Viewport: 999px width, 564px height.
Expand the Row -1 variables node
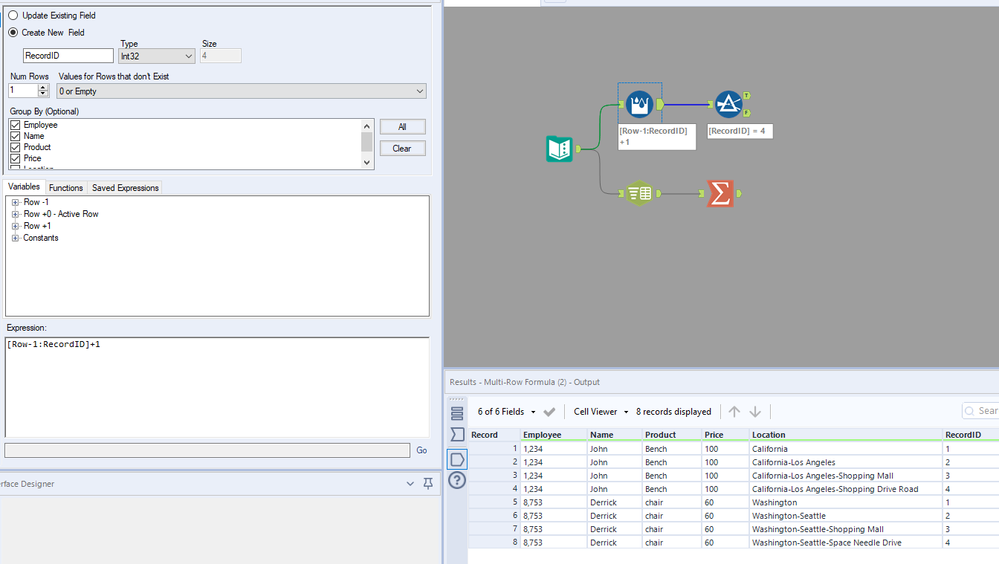click(x=15, y=202)
